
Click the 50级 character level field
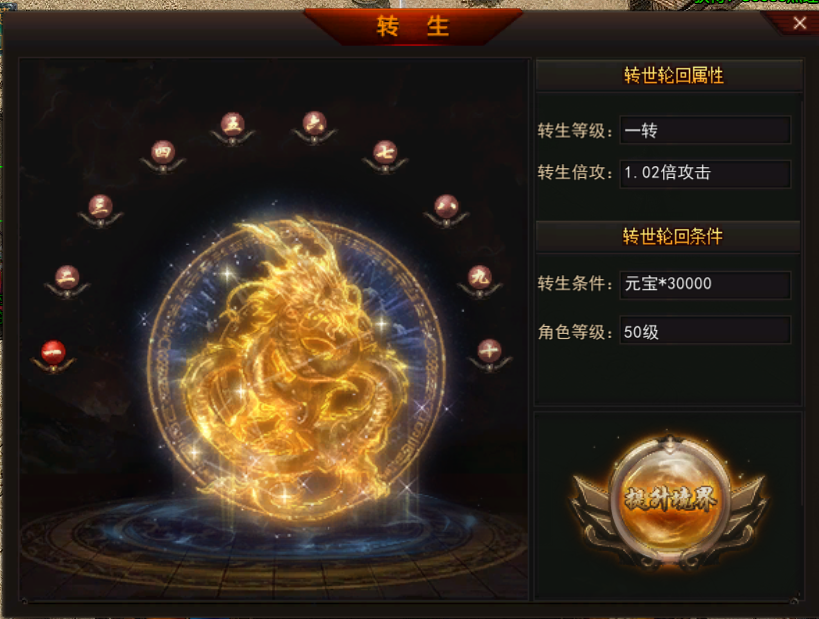[x=705, y=331]
